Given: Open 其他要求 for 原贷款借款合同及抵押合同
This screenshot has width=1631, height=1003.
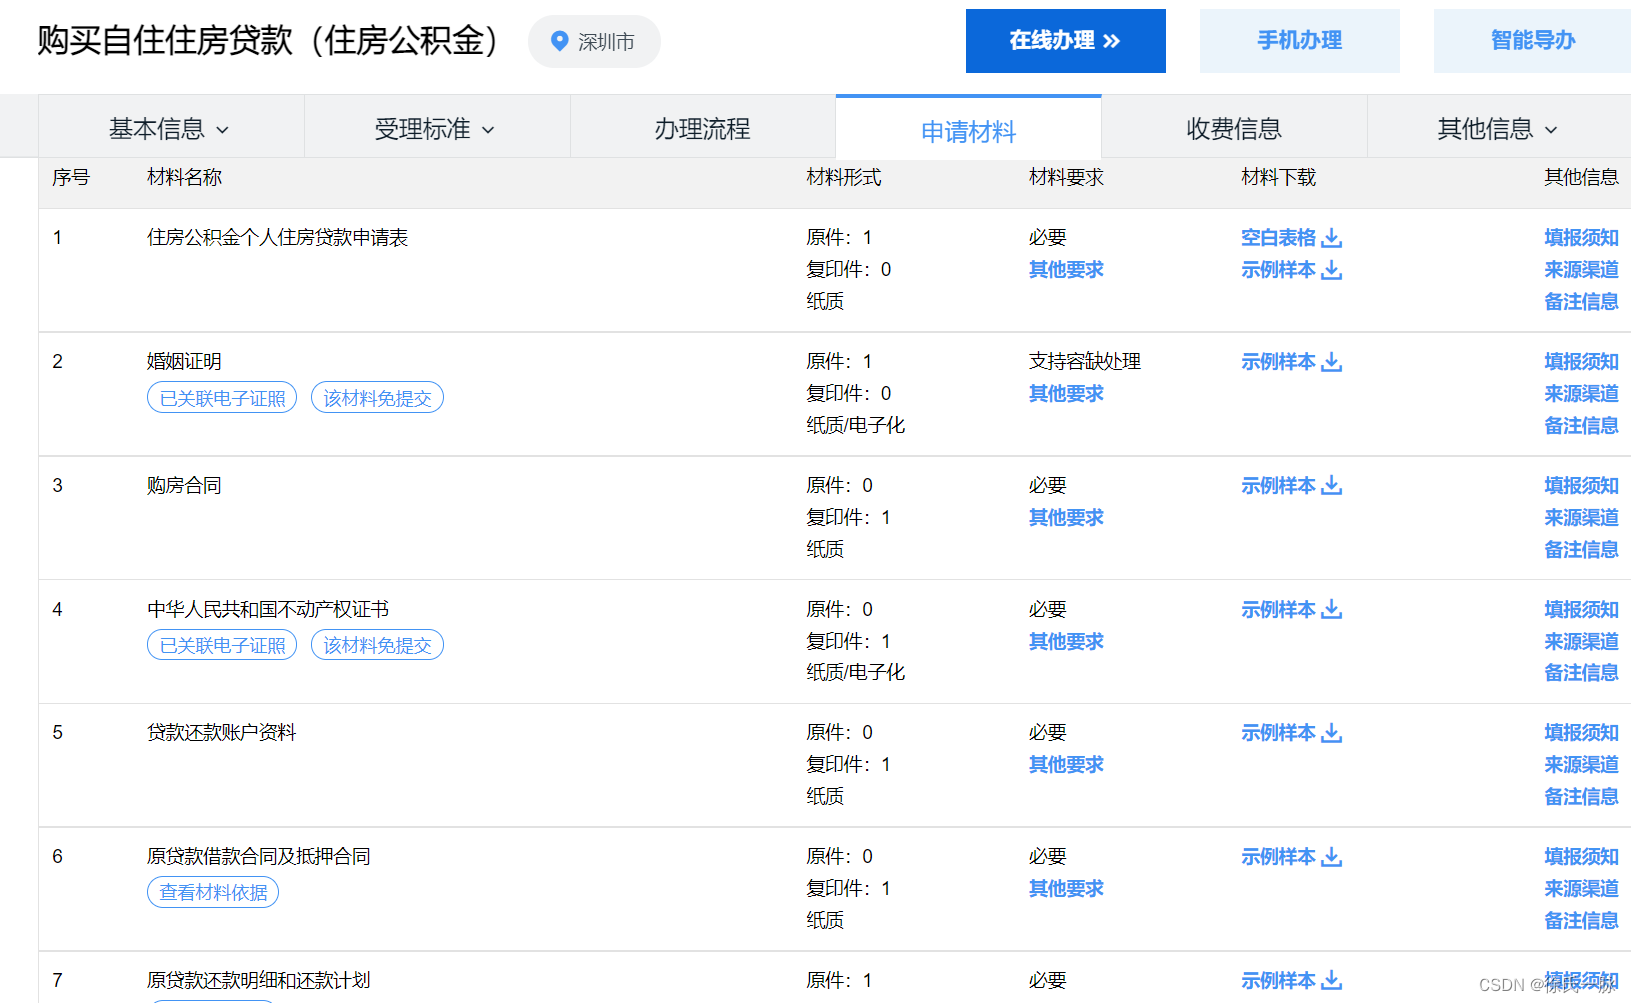Looking at the screenshot, I should [1066, 889].
